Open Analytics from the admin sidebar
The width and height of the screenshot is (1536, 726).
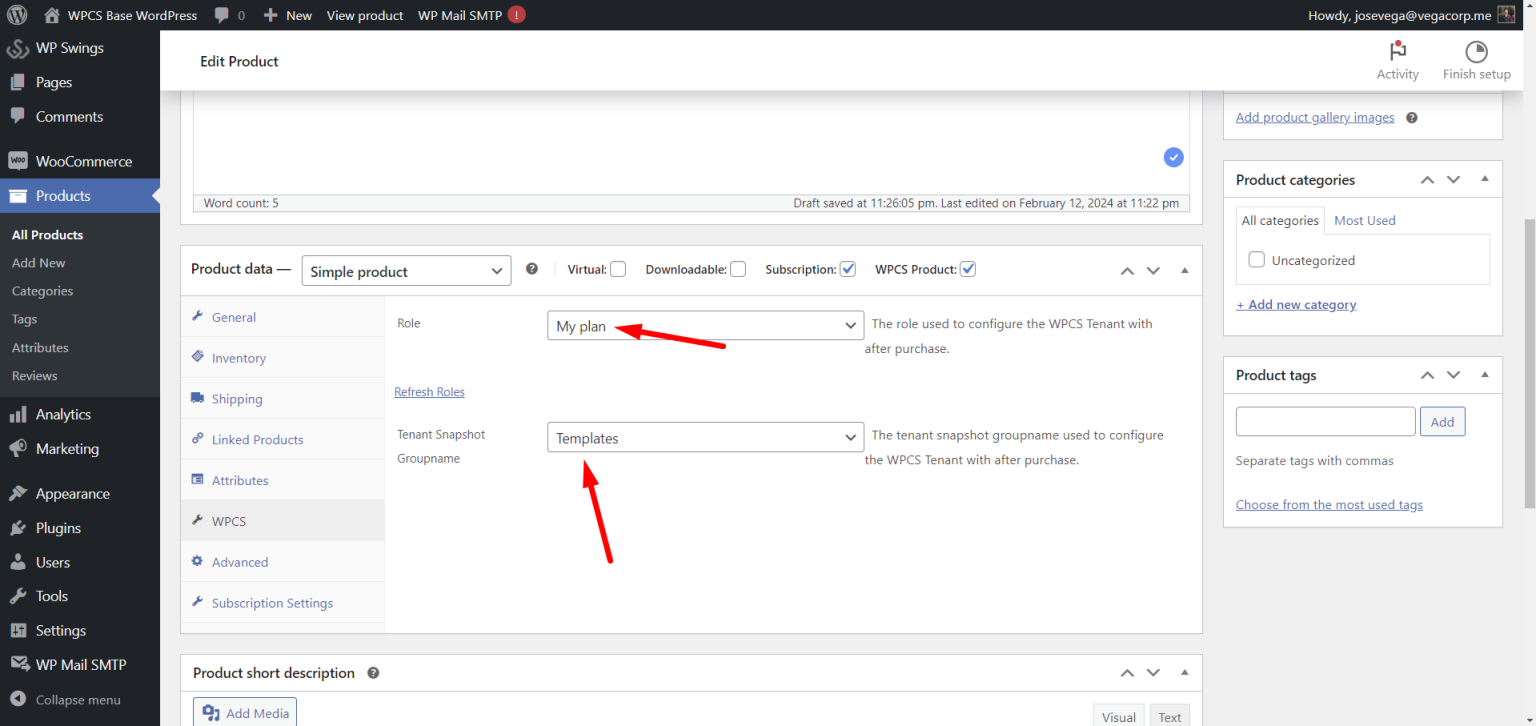click(x=18, y=414)
